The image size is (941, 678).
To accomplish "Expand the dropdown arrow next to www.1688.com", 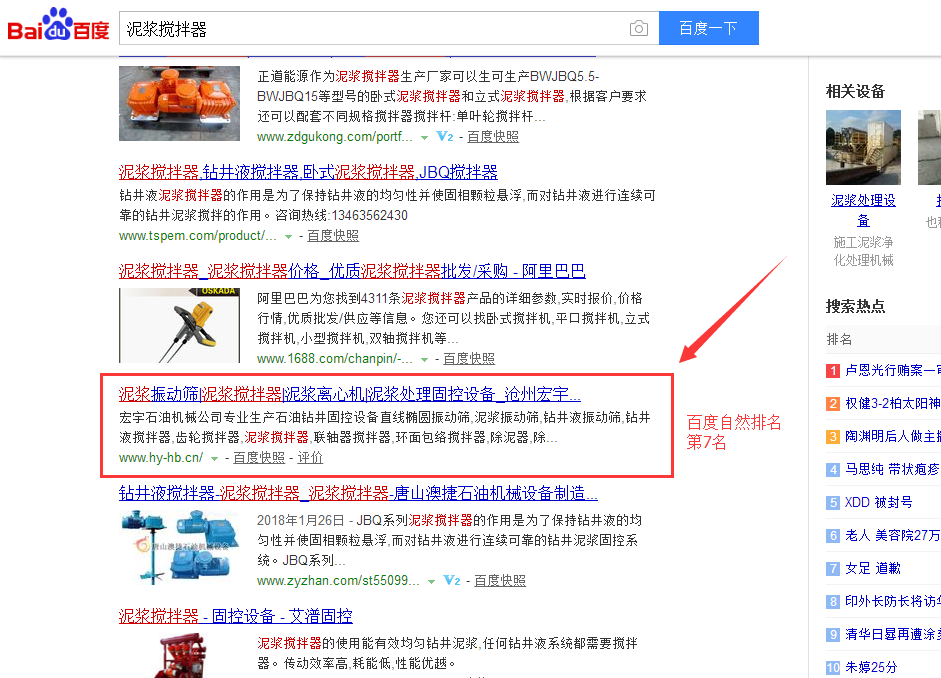I will [x=424, y=359].
